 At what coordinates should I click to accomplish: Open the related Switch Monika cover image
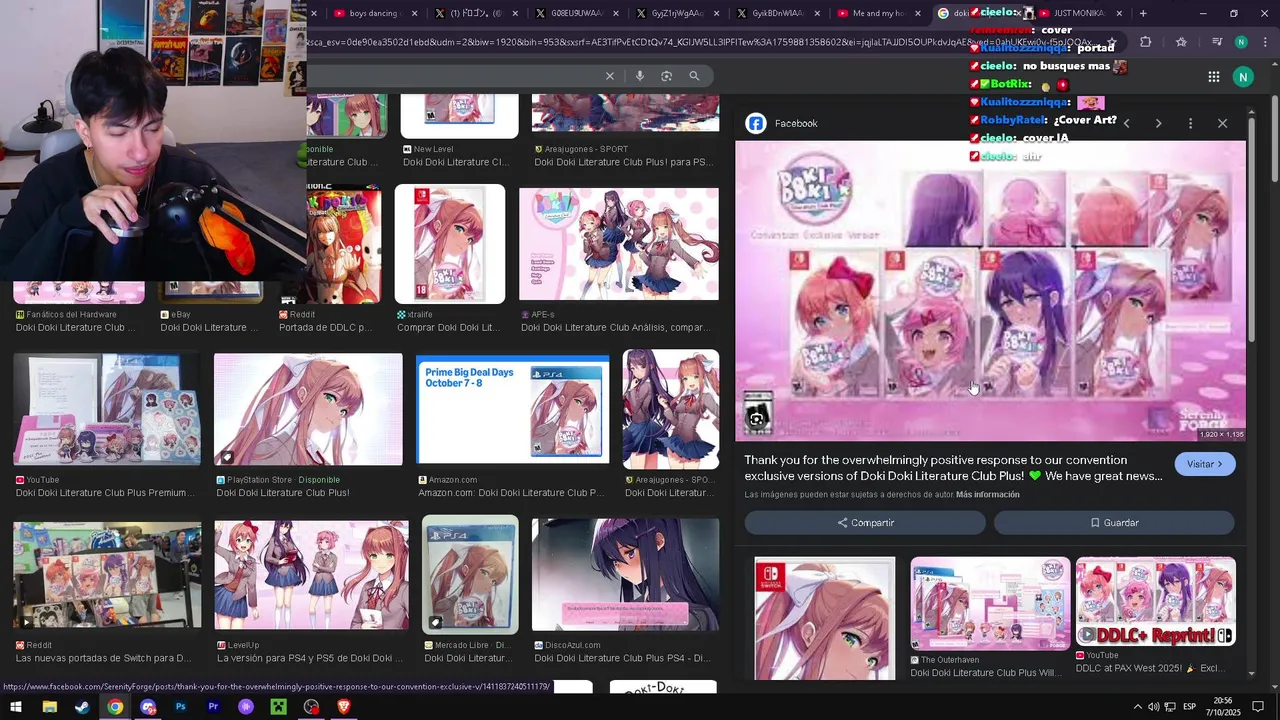[x=825, y=618]
